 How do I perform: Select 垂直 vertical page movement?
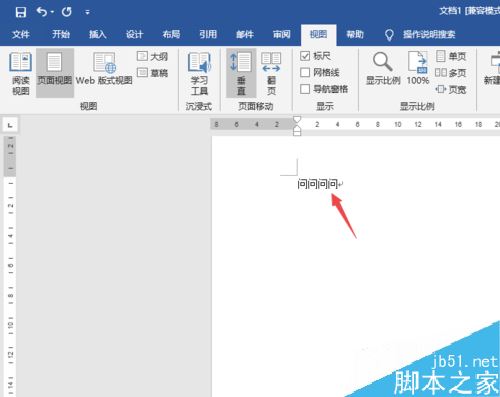tap(241, 73)
